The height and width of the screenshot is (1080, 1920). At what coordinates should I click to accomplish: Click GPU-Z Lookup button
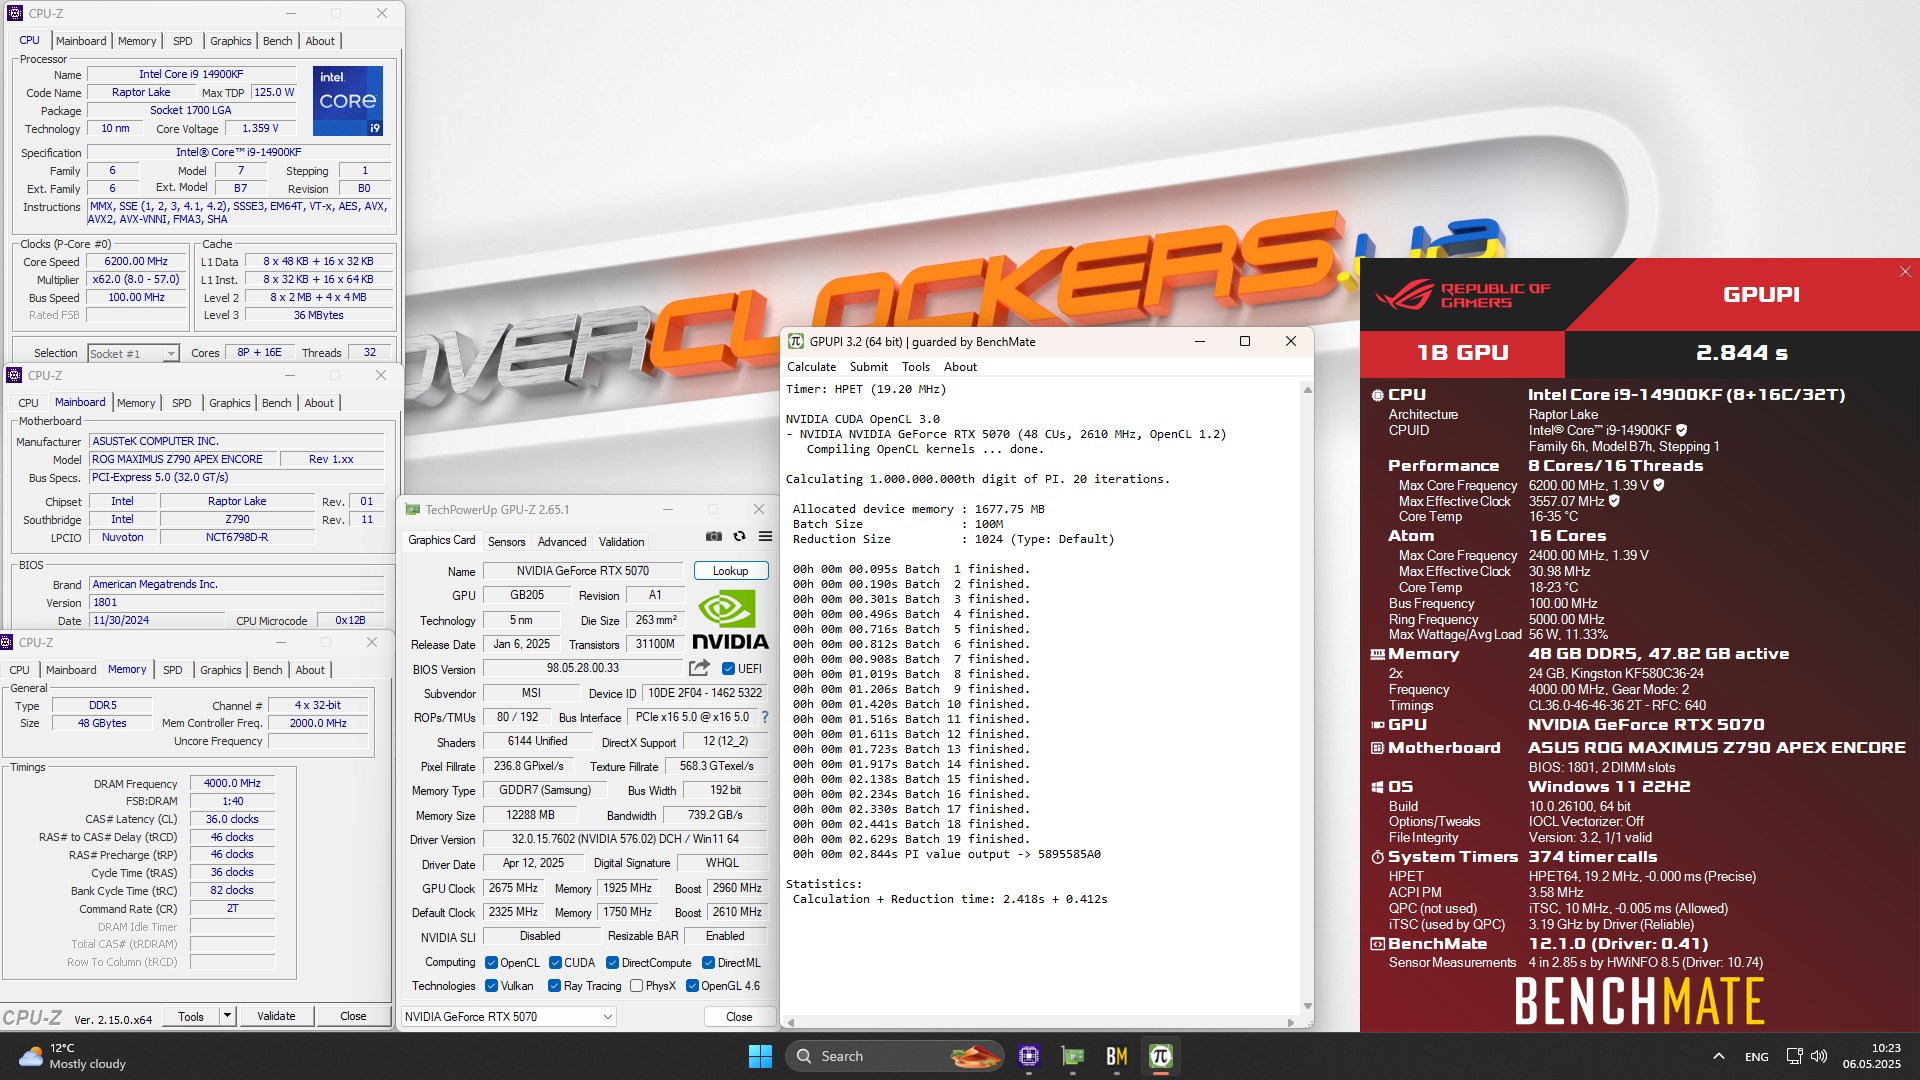click(x=730, y=571)
